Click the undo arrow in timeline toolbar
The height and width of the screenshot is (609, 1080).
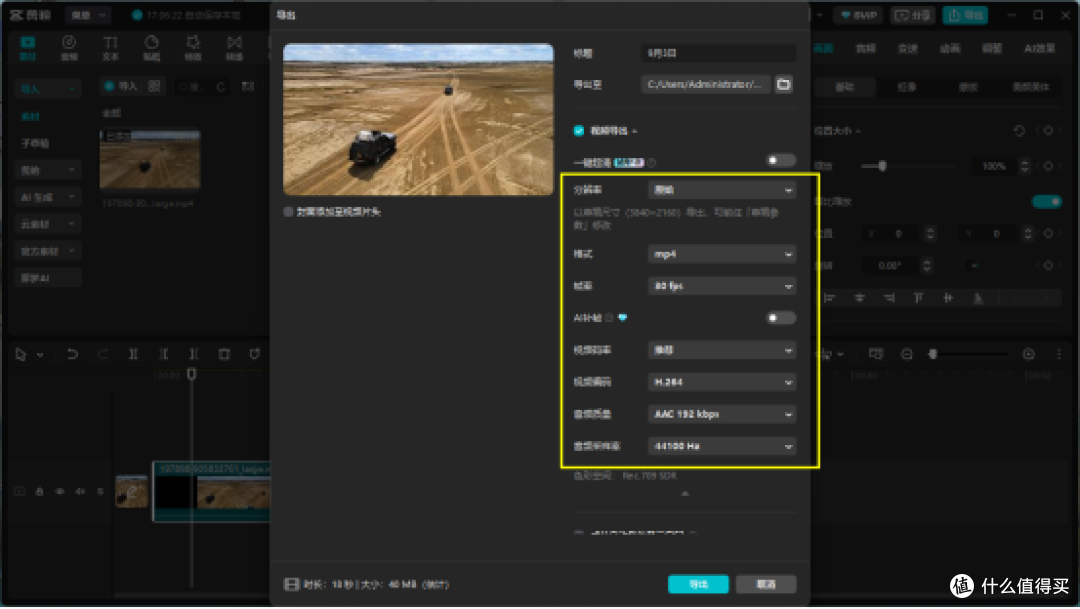[72, 354]
